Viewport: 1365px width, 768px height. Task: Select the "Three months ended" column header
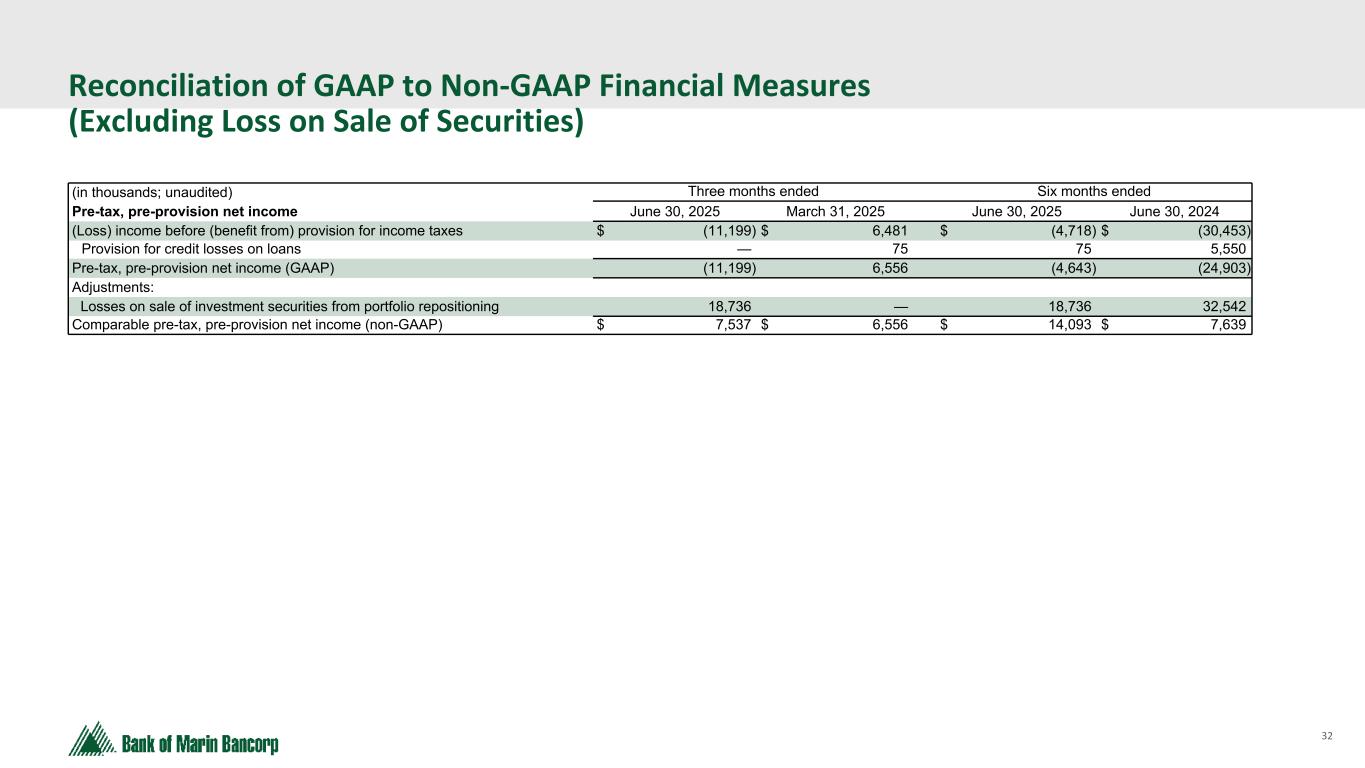(753, 191)
